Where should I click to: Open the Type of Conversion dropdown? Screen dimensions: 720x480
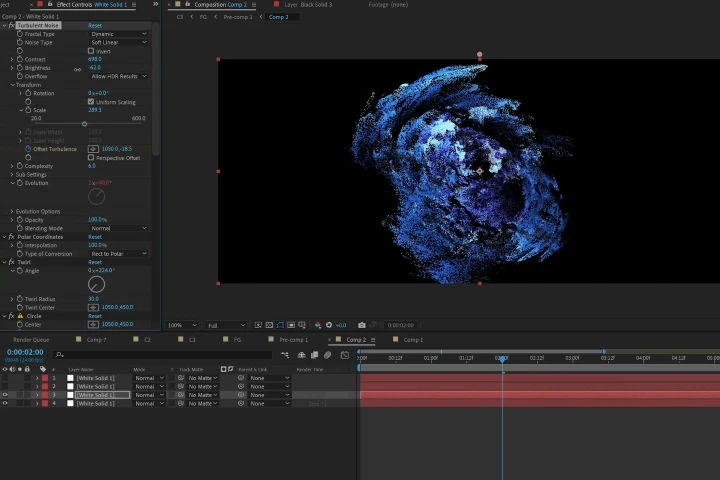click(x=118, y=254)
